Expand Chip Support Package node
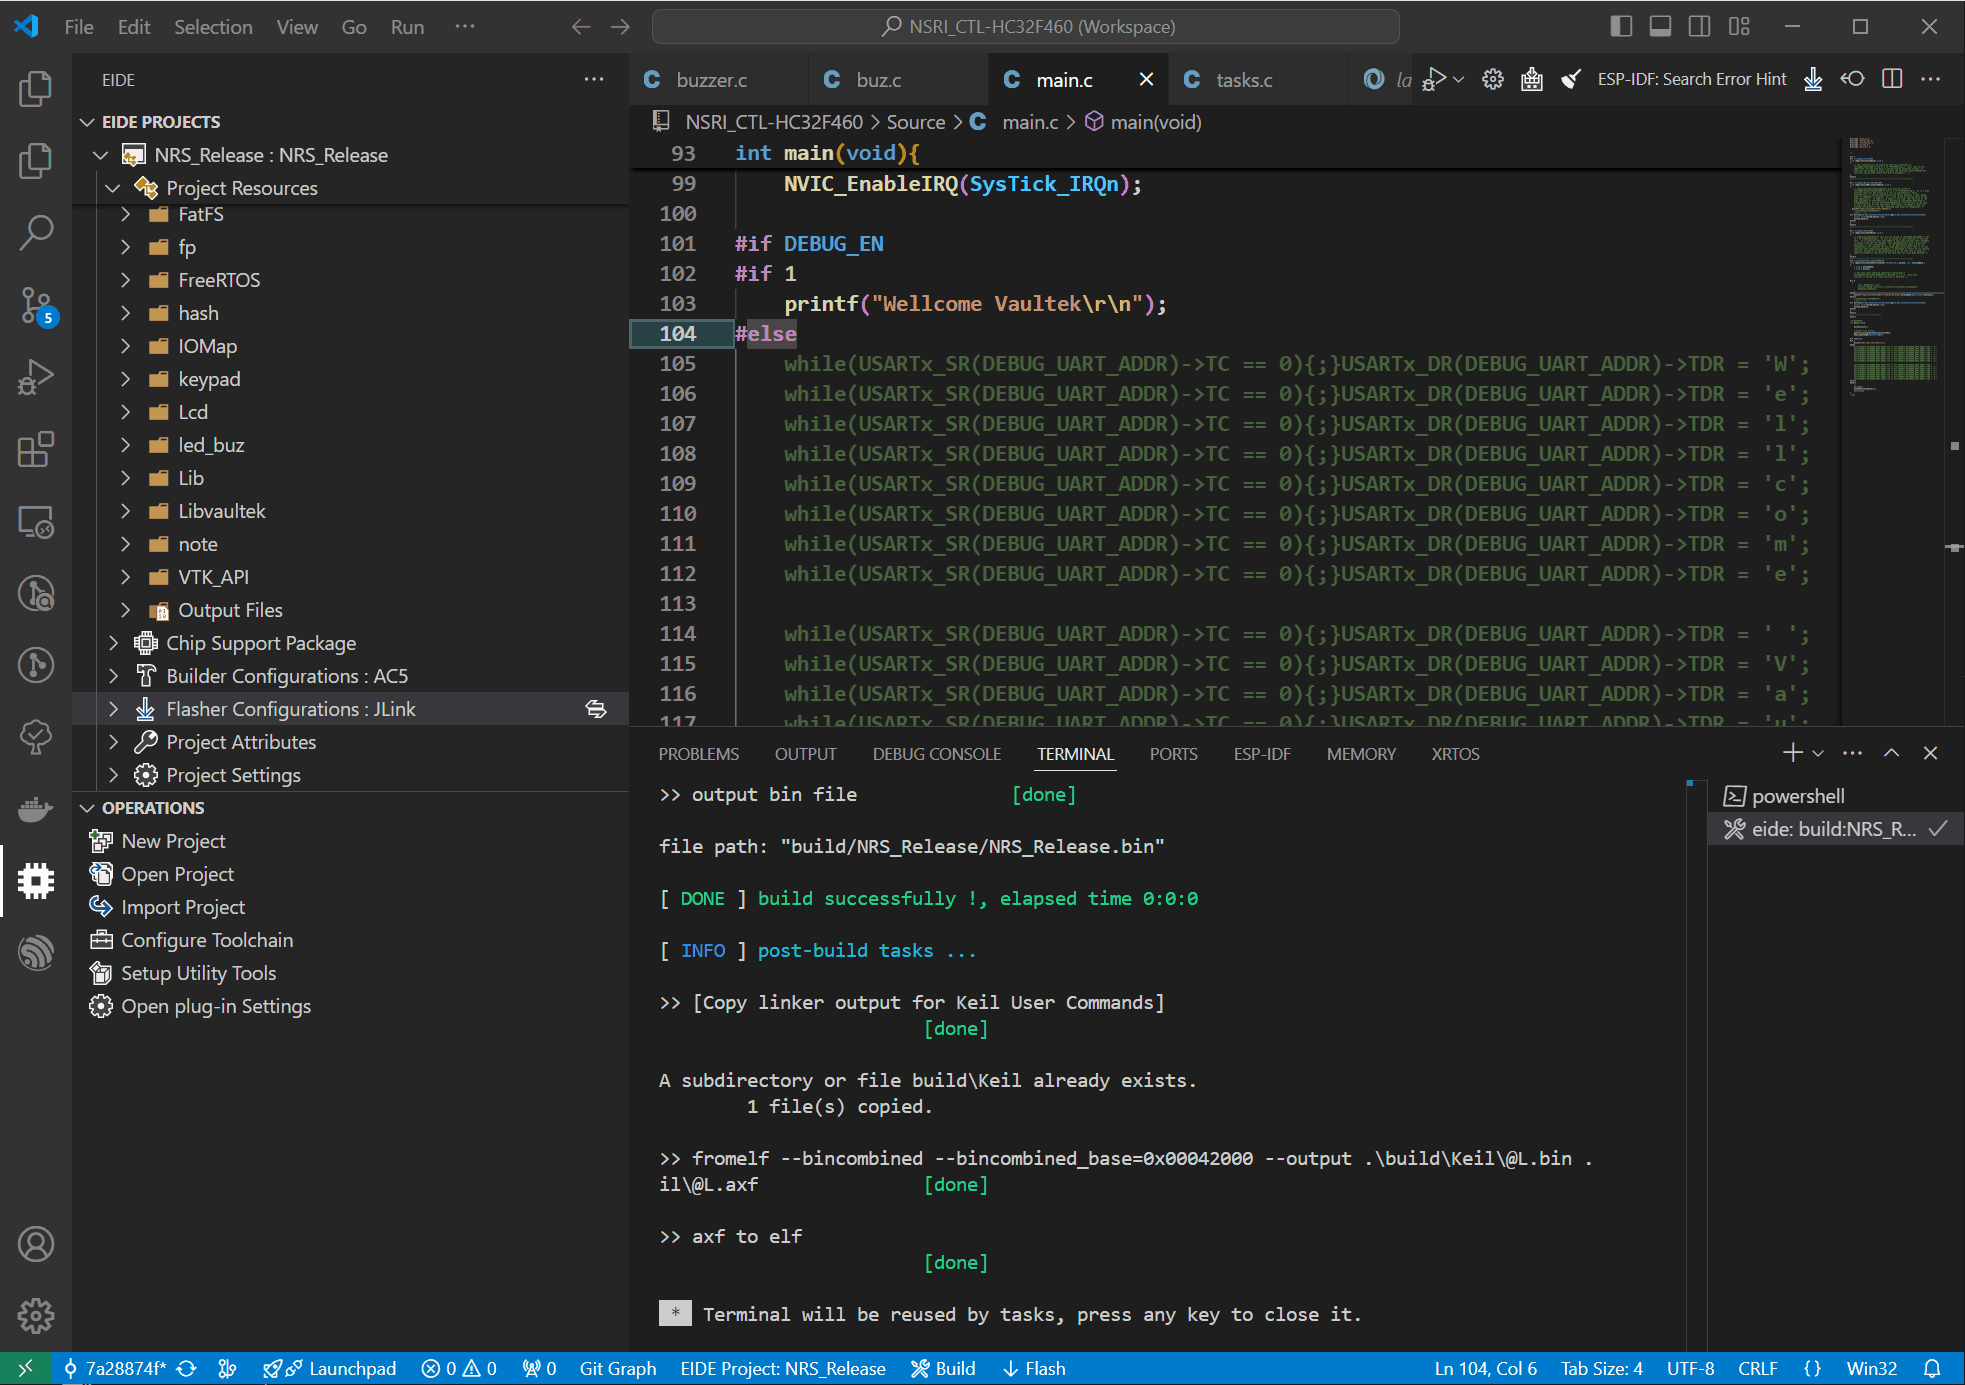Screen dimensions: 1965x1385 pos(112,643)
